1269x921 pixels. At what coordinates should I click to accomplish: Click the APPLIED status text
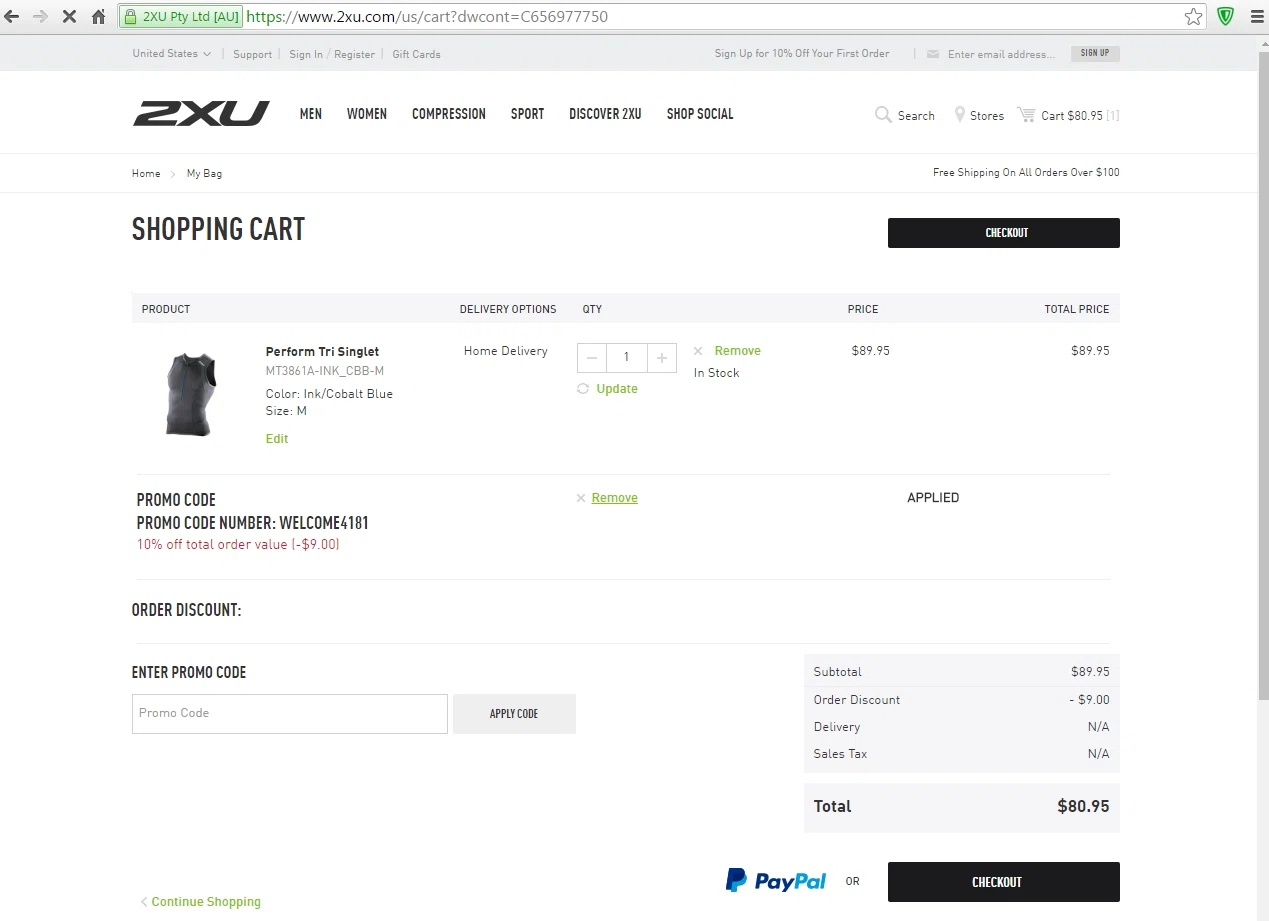tap(933, 498)
